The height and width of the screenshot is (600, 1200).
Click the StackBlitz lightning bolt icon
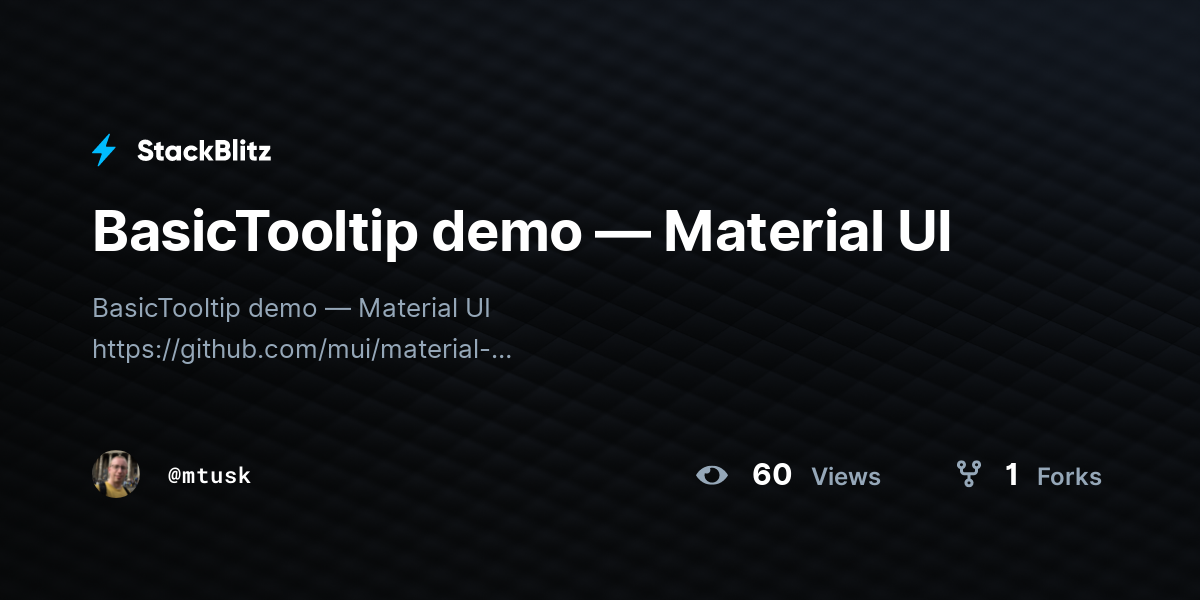[x=104, y=151]
